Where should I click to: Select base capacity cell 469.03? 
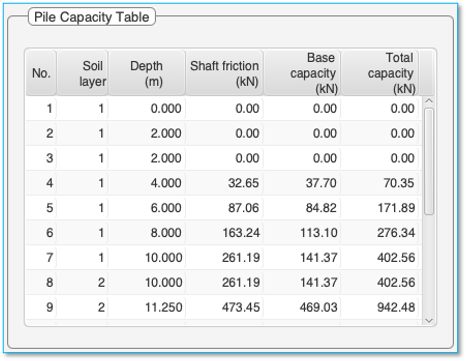pyautogui.click(x=302, y=307)
